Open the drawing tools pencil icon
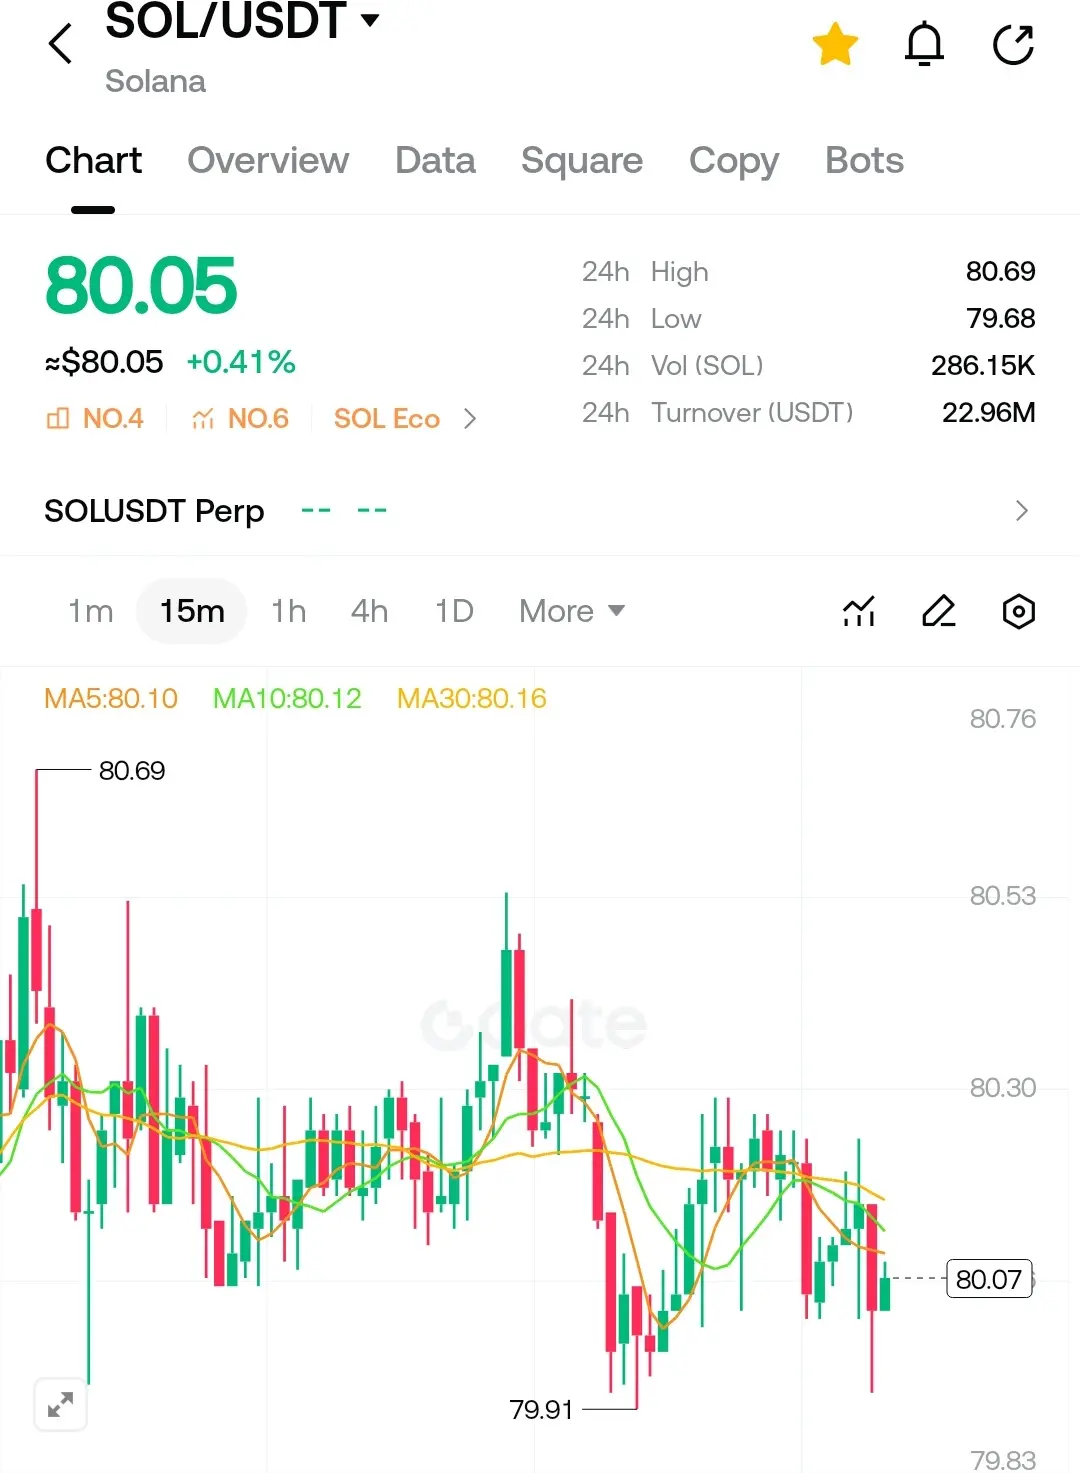The image size is (1080, 1473). click(938, 610)
